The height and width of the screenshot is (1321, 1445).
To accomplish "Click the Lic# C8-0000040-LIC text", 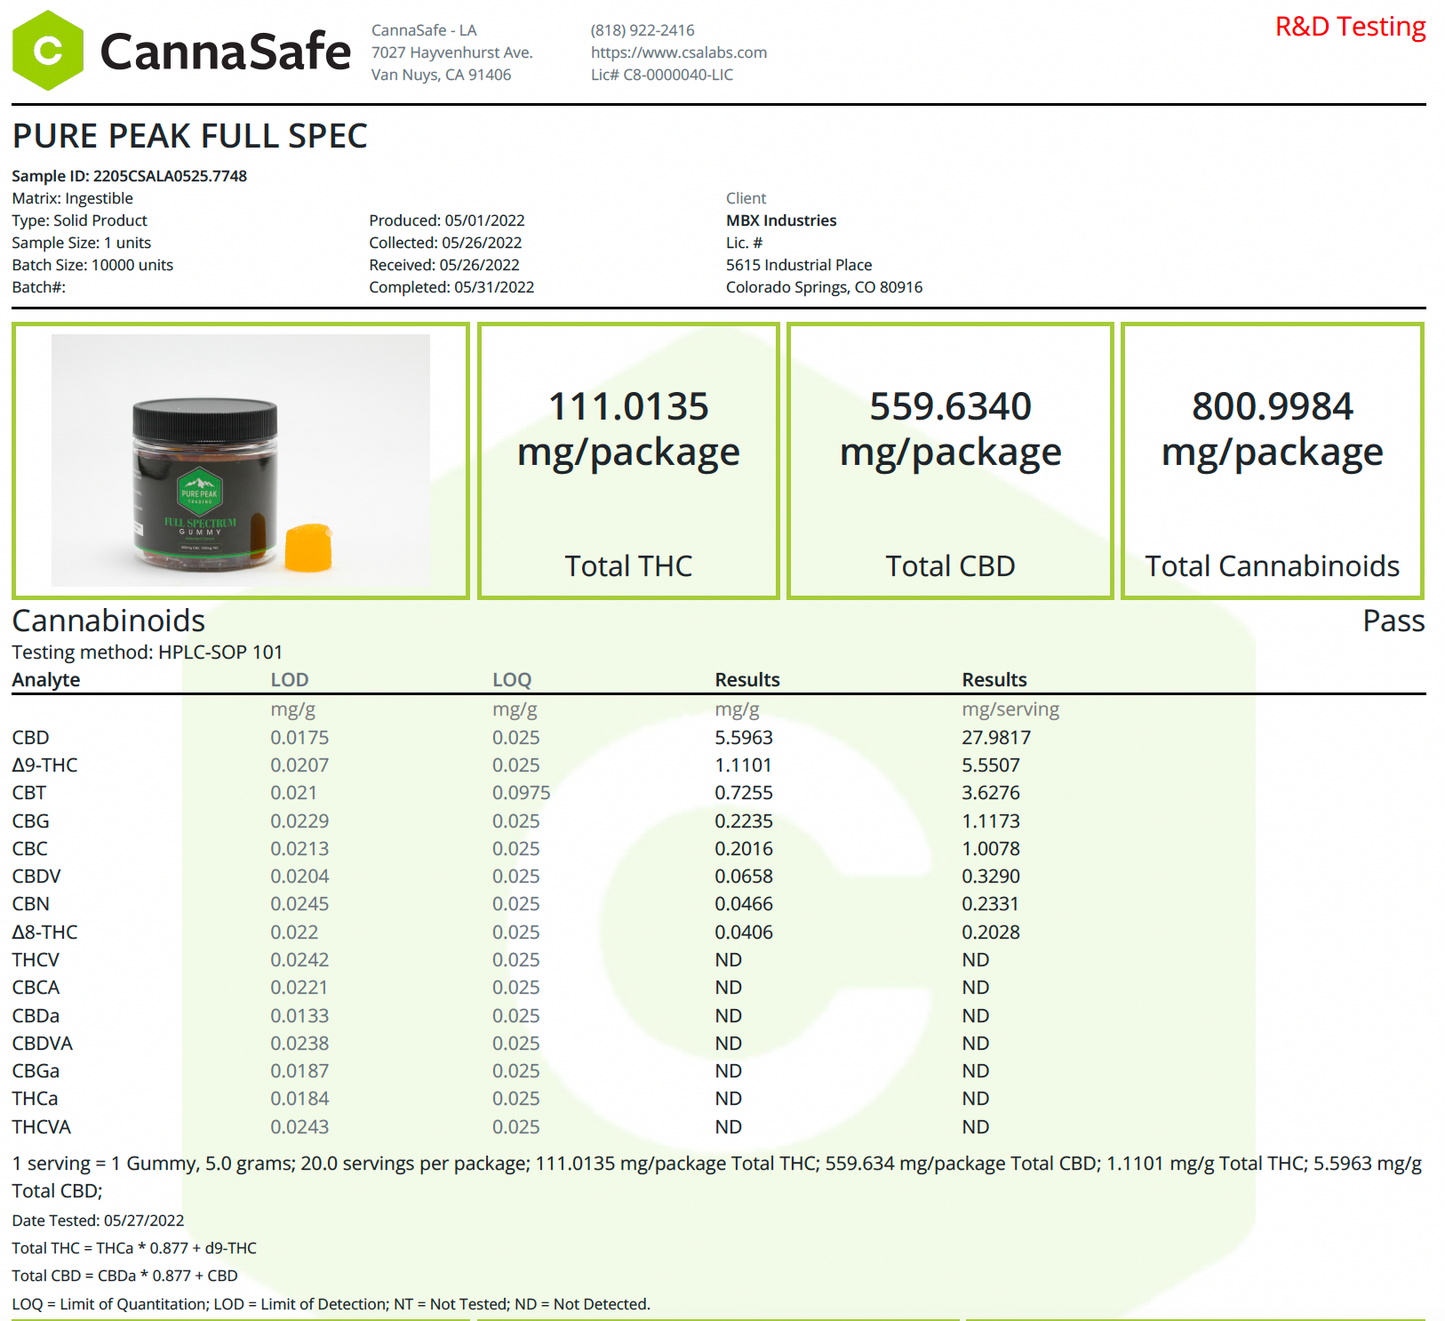I will tap(661, 75).
